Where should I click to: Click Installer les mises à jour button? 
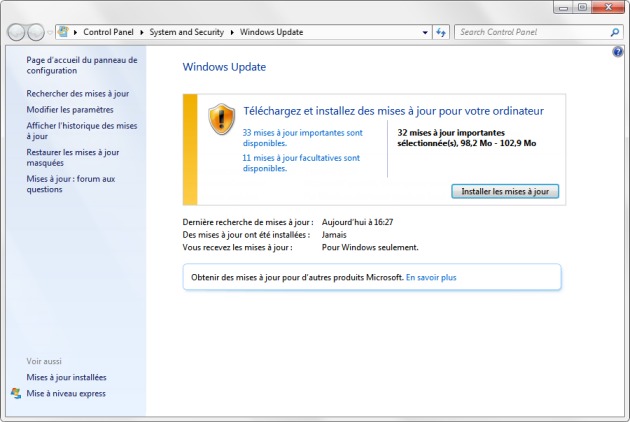(505, 191)
